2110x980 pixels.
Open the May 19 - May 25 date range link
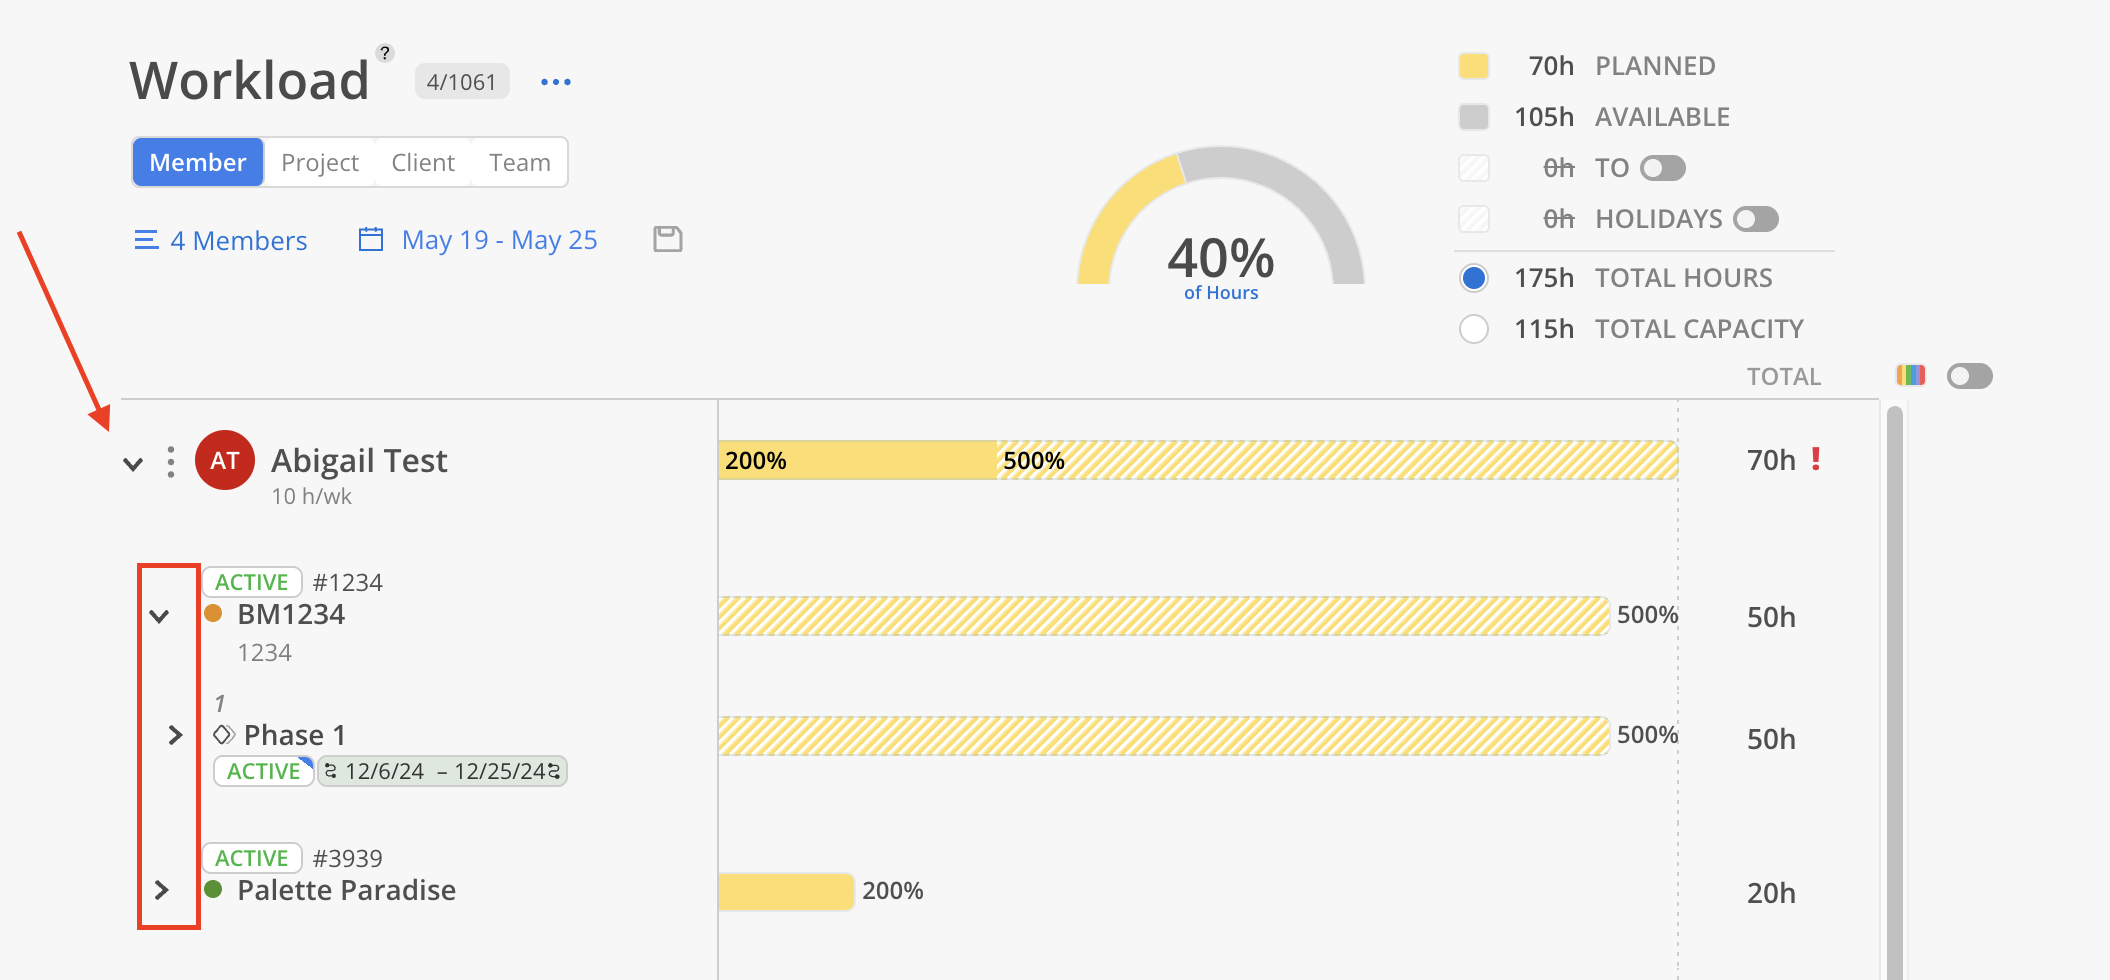coord(499,239)
